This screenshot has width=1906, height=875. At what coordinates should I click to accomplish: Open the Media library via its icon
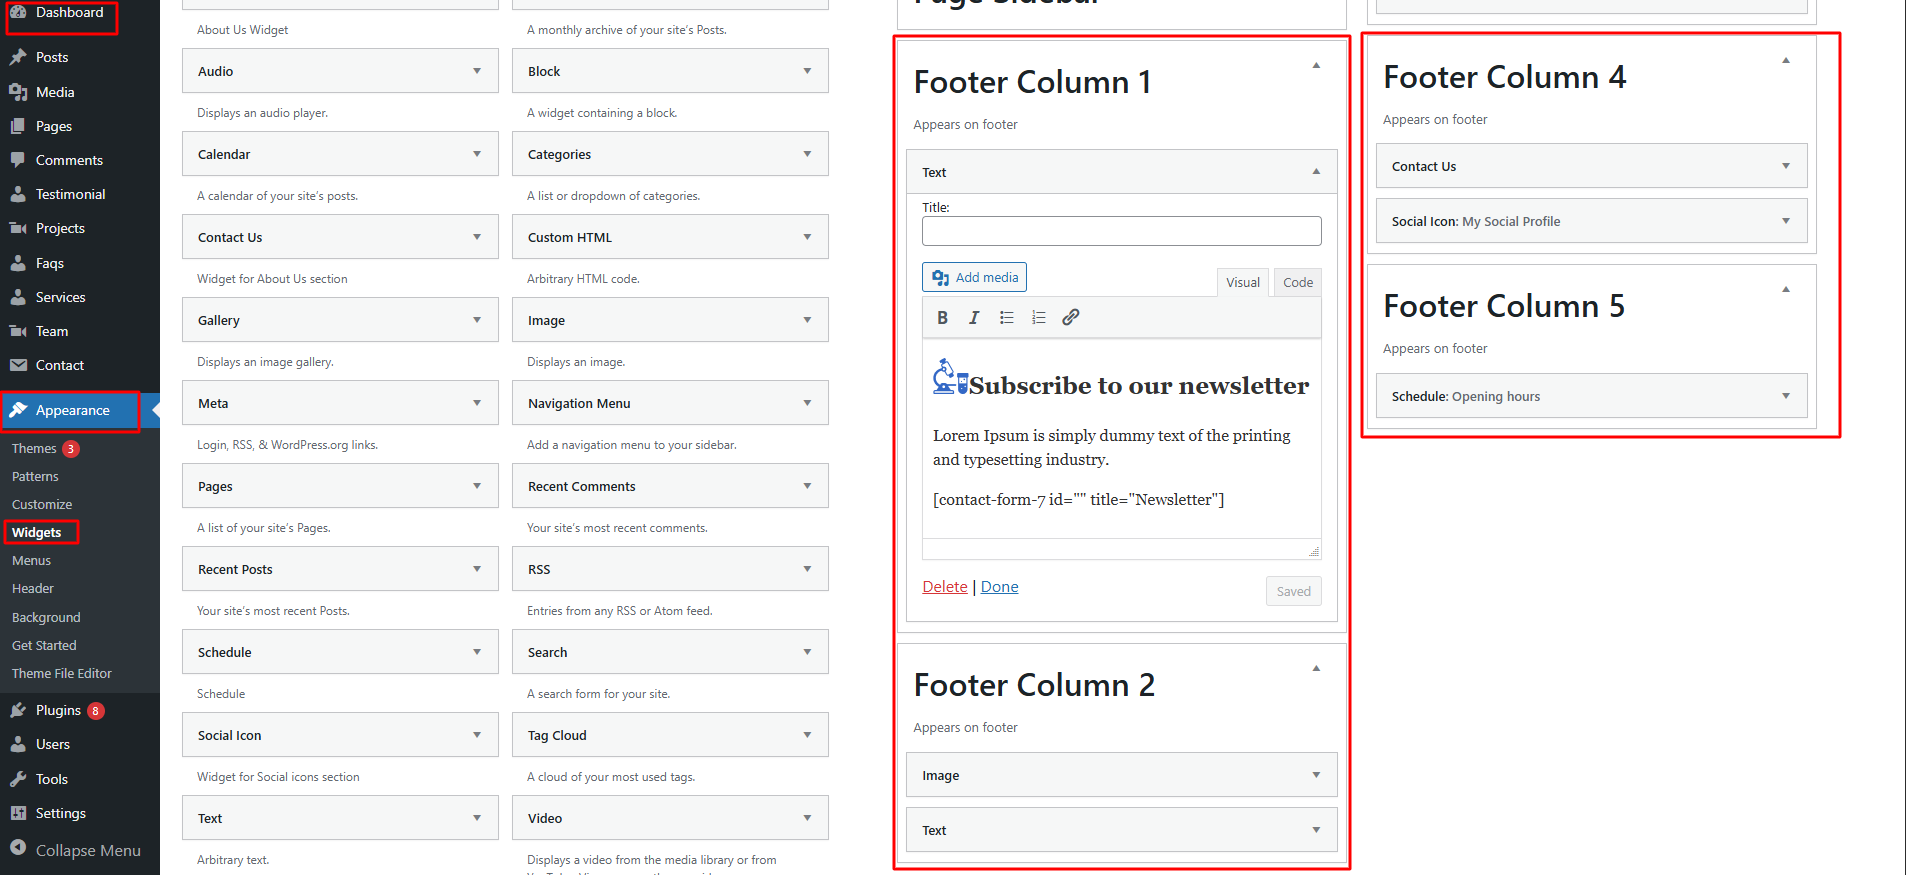click(20, 92)
